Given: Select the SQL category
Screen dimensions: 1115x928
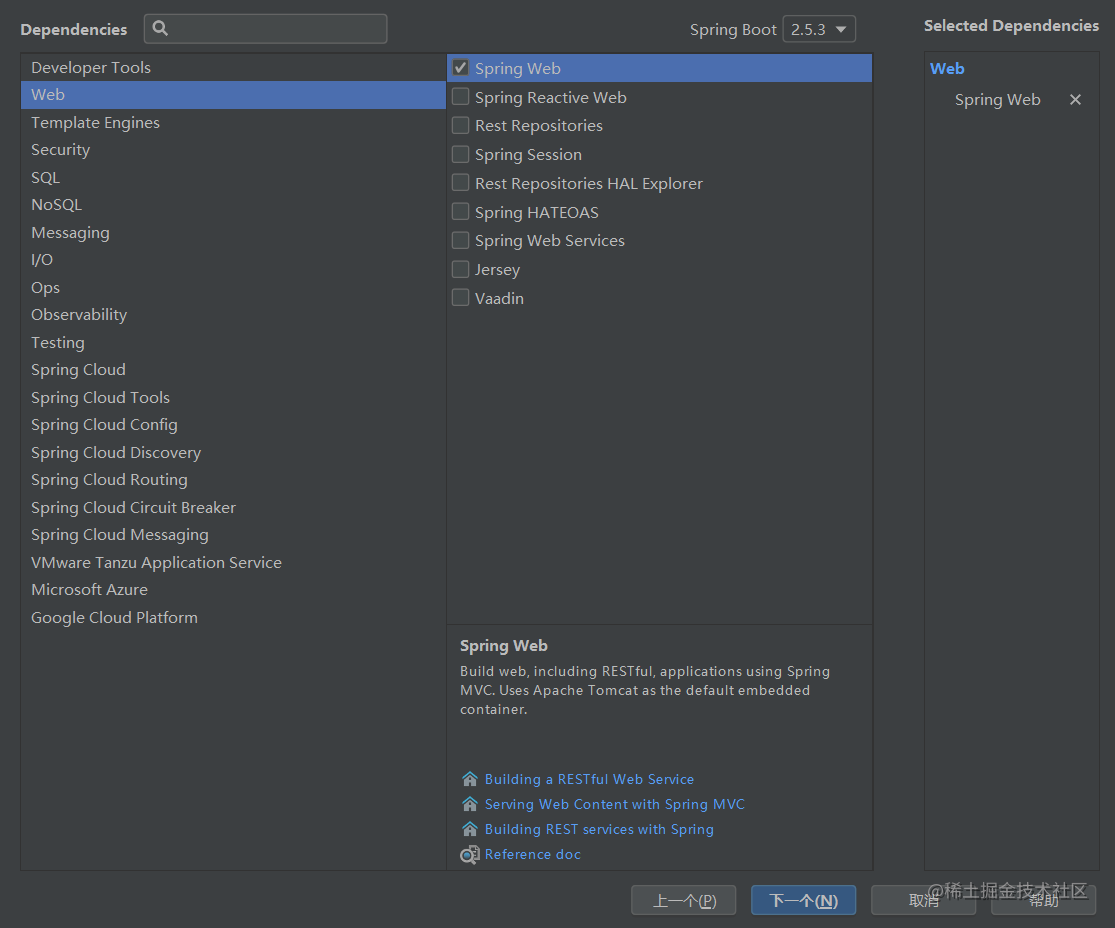Looking at the screenshot, I should (233, 177).
